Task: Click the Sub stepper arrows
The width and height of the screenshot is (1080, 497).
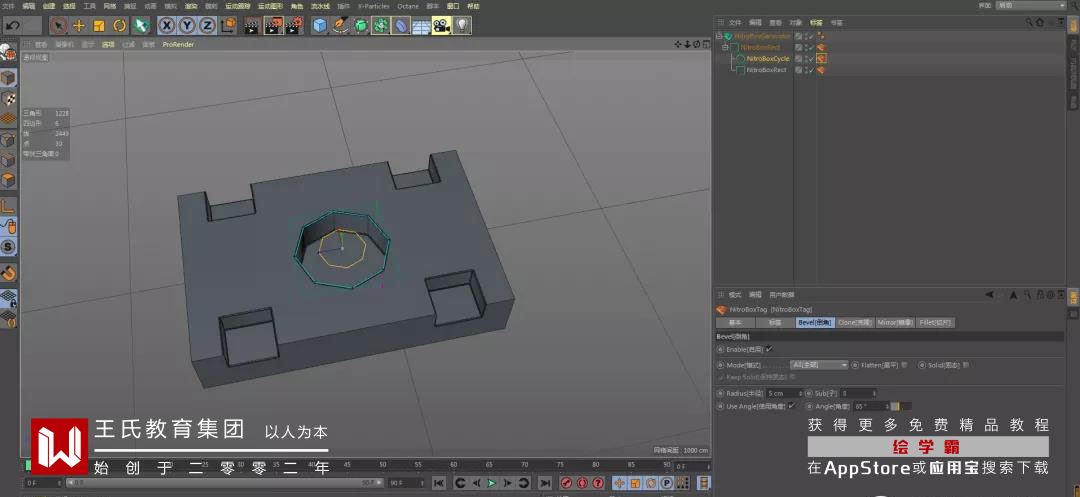Action: 875,393
